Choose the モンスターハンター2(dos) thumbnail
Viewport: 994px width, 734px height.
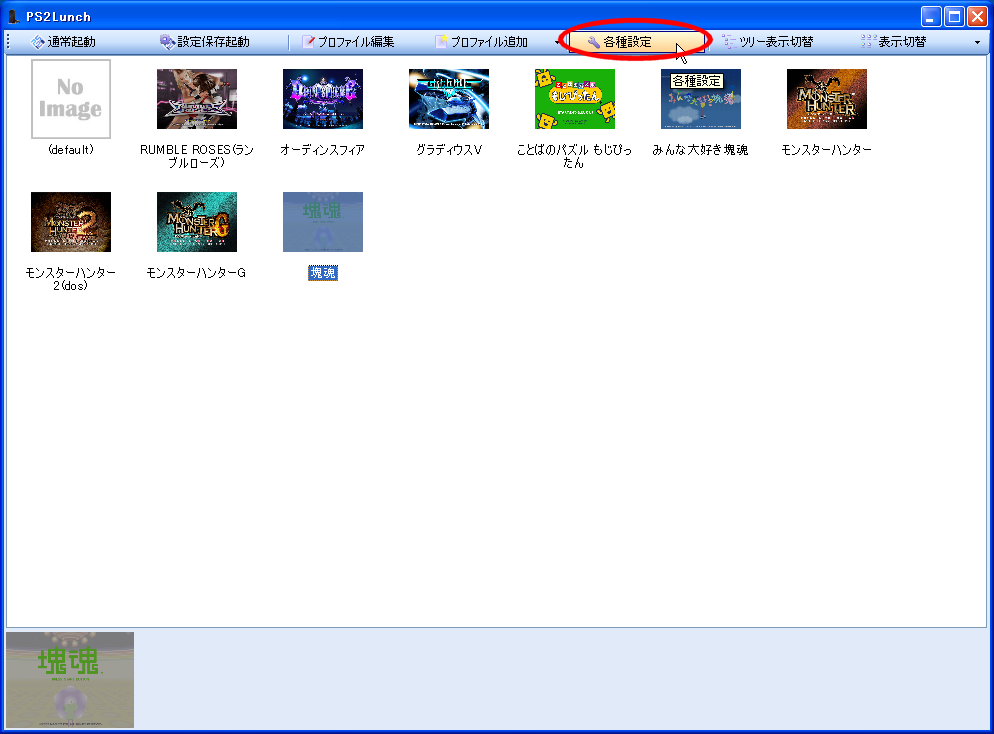coord(71,222)
